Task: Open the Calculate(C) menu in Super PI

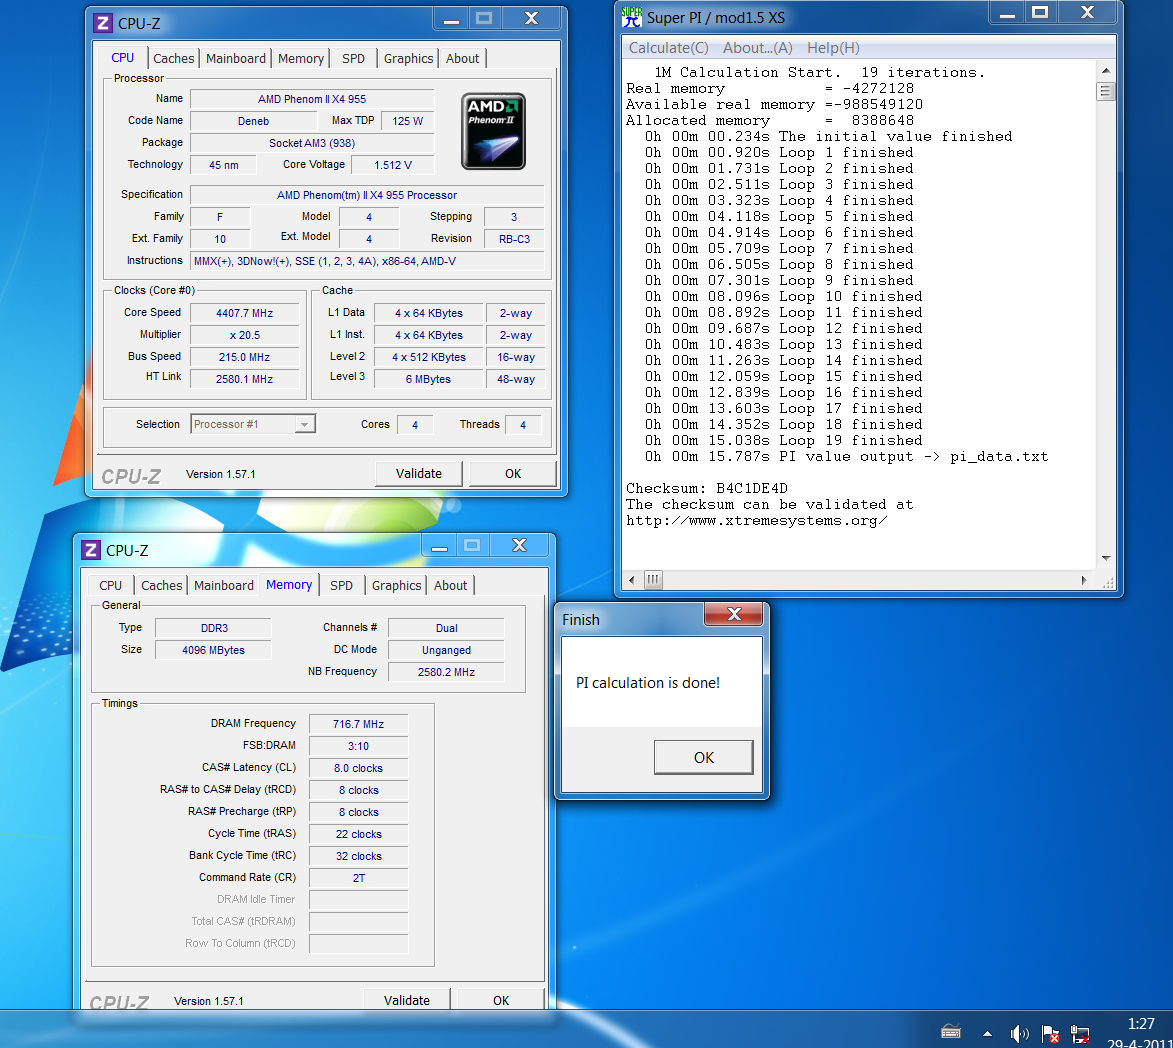Action: pyautogui.click(x=669, y=48)
